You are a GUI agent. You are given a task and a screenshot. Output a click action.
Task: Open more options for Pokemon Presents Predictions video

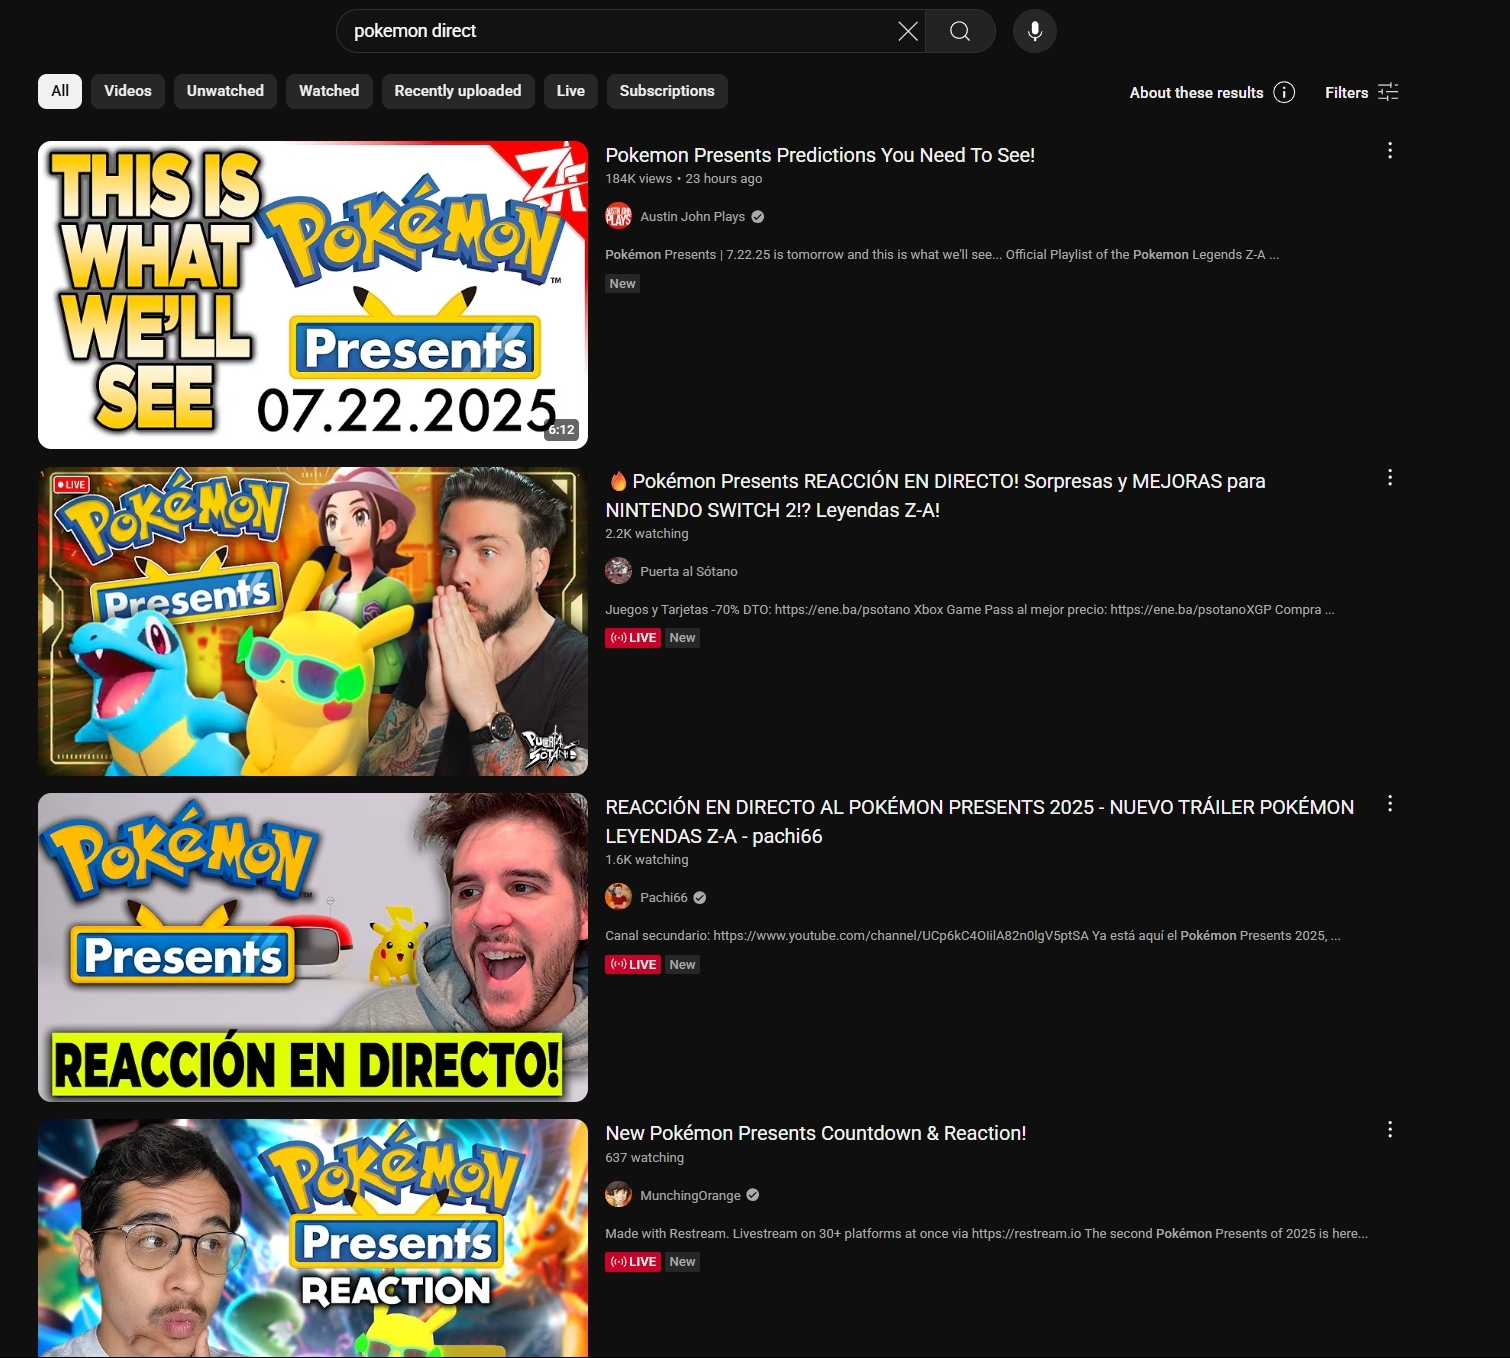pyautogui.click(x=1390, y=150)
